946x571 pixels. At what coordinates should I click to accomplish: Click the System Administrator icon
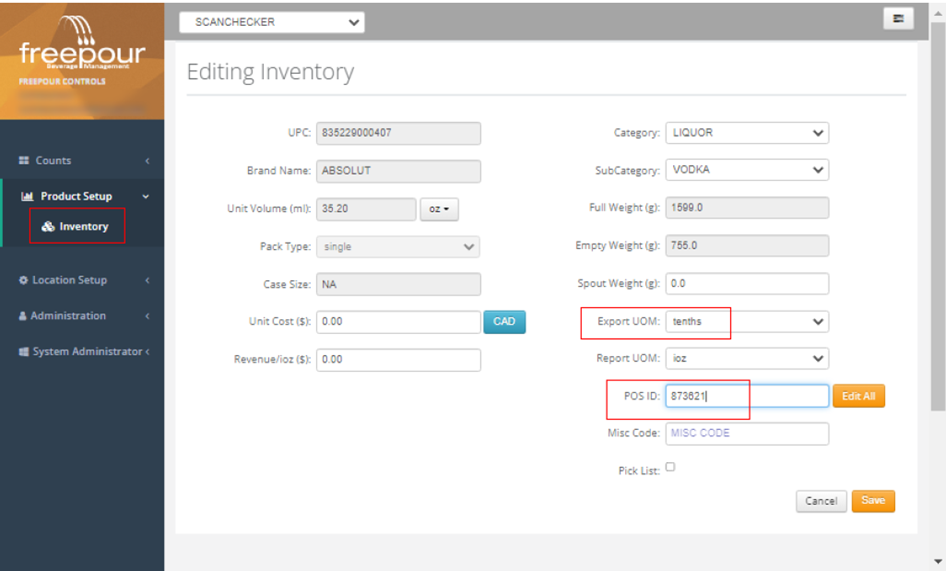[24, 351]
